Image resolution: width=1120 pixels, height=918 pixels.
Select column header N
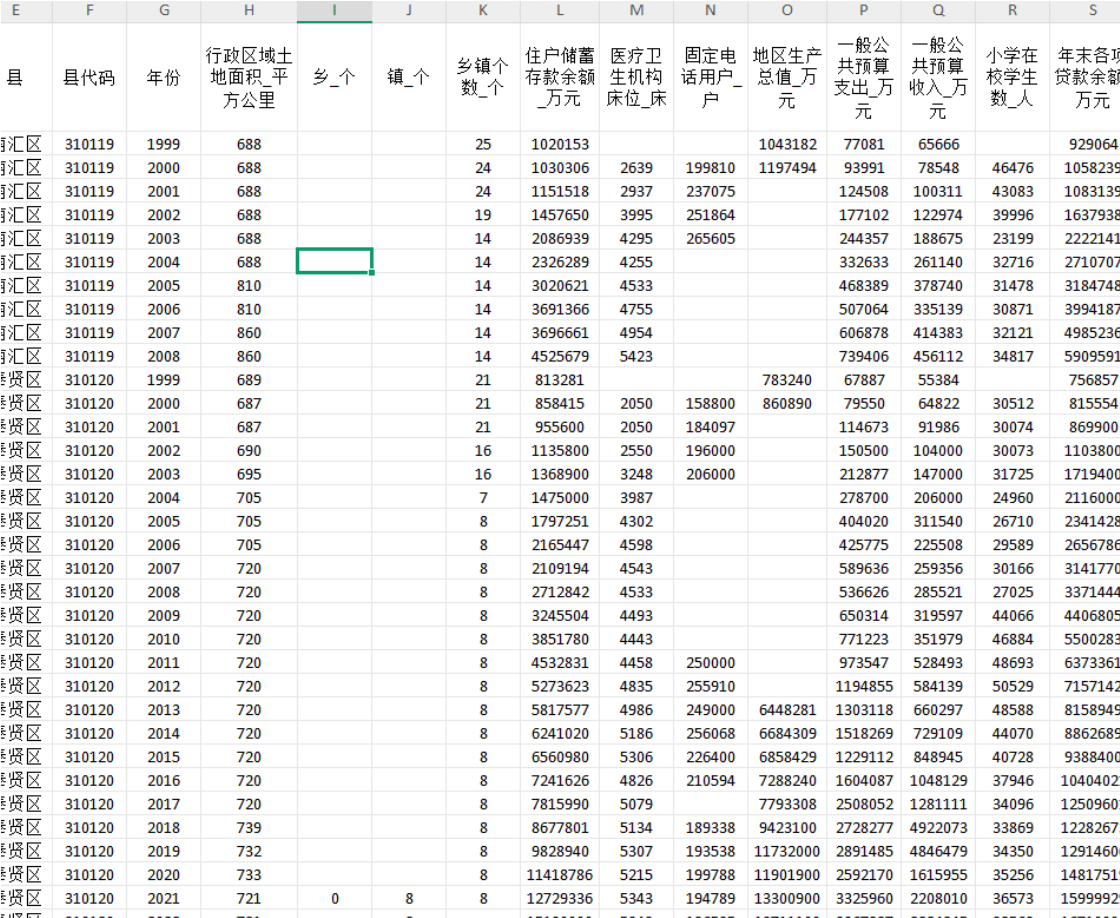[710, 11]
